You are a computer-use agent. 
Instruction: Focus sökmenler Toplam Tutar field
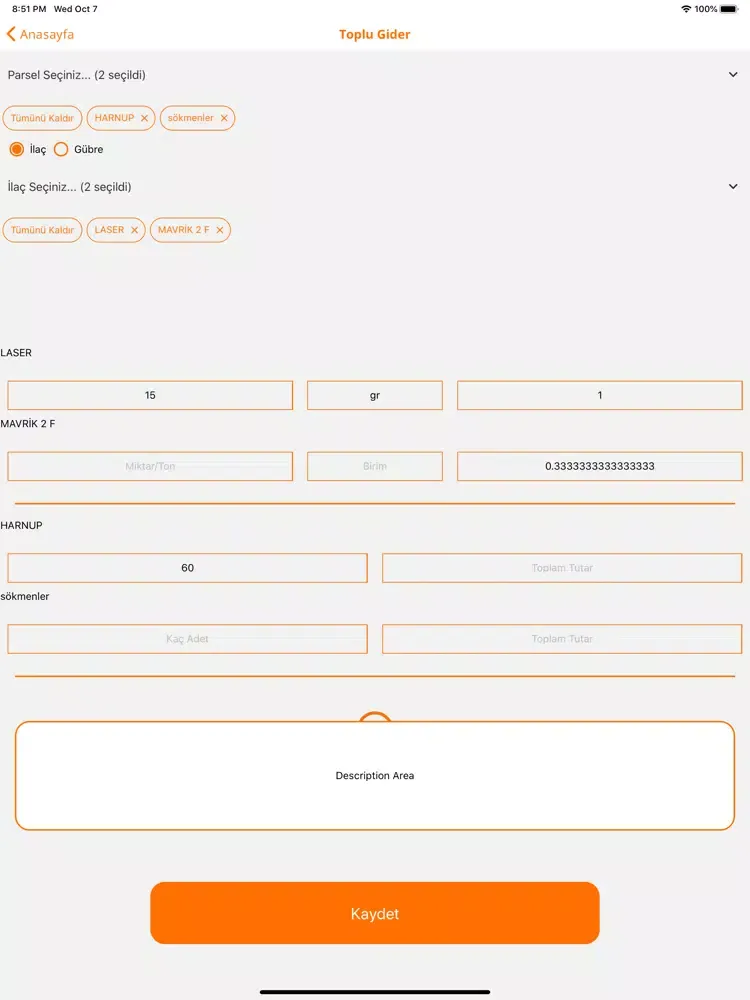click(562, 638)
